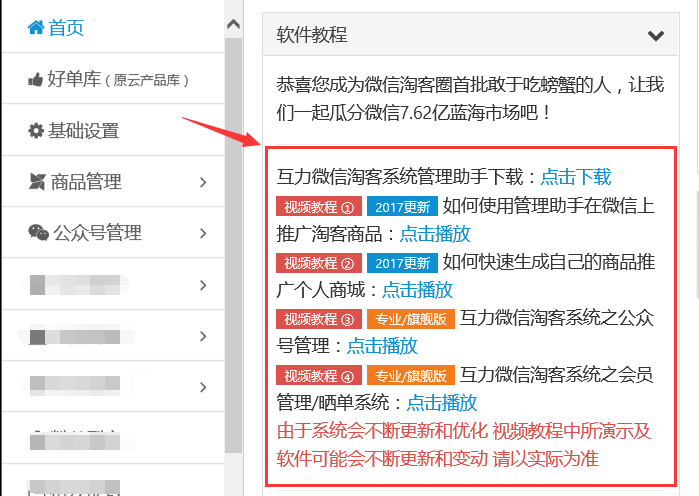The height and width of the screenshot is (496, 699).
Task: Expand 公众号管理 submenu chevron
Action: pos(203,233)
